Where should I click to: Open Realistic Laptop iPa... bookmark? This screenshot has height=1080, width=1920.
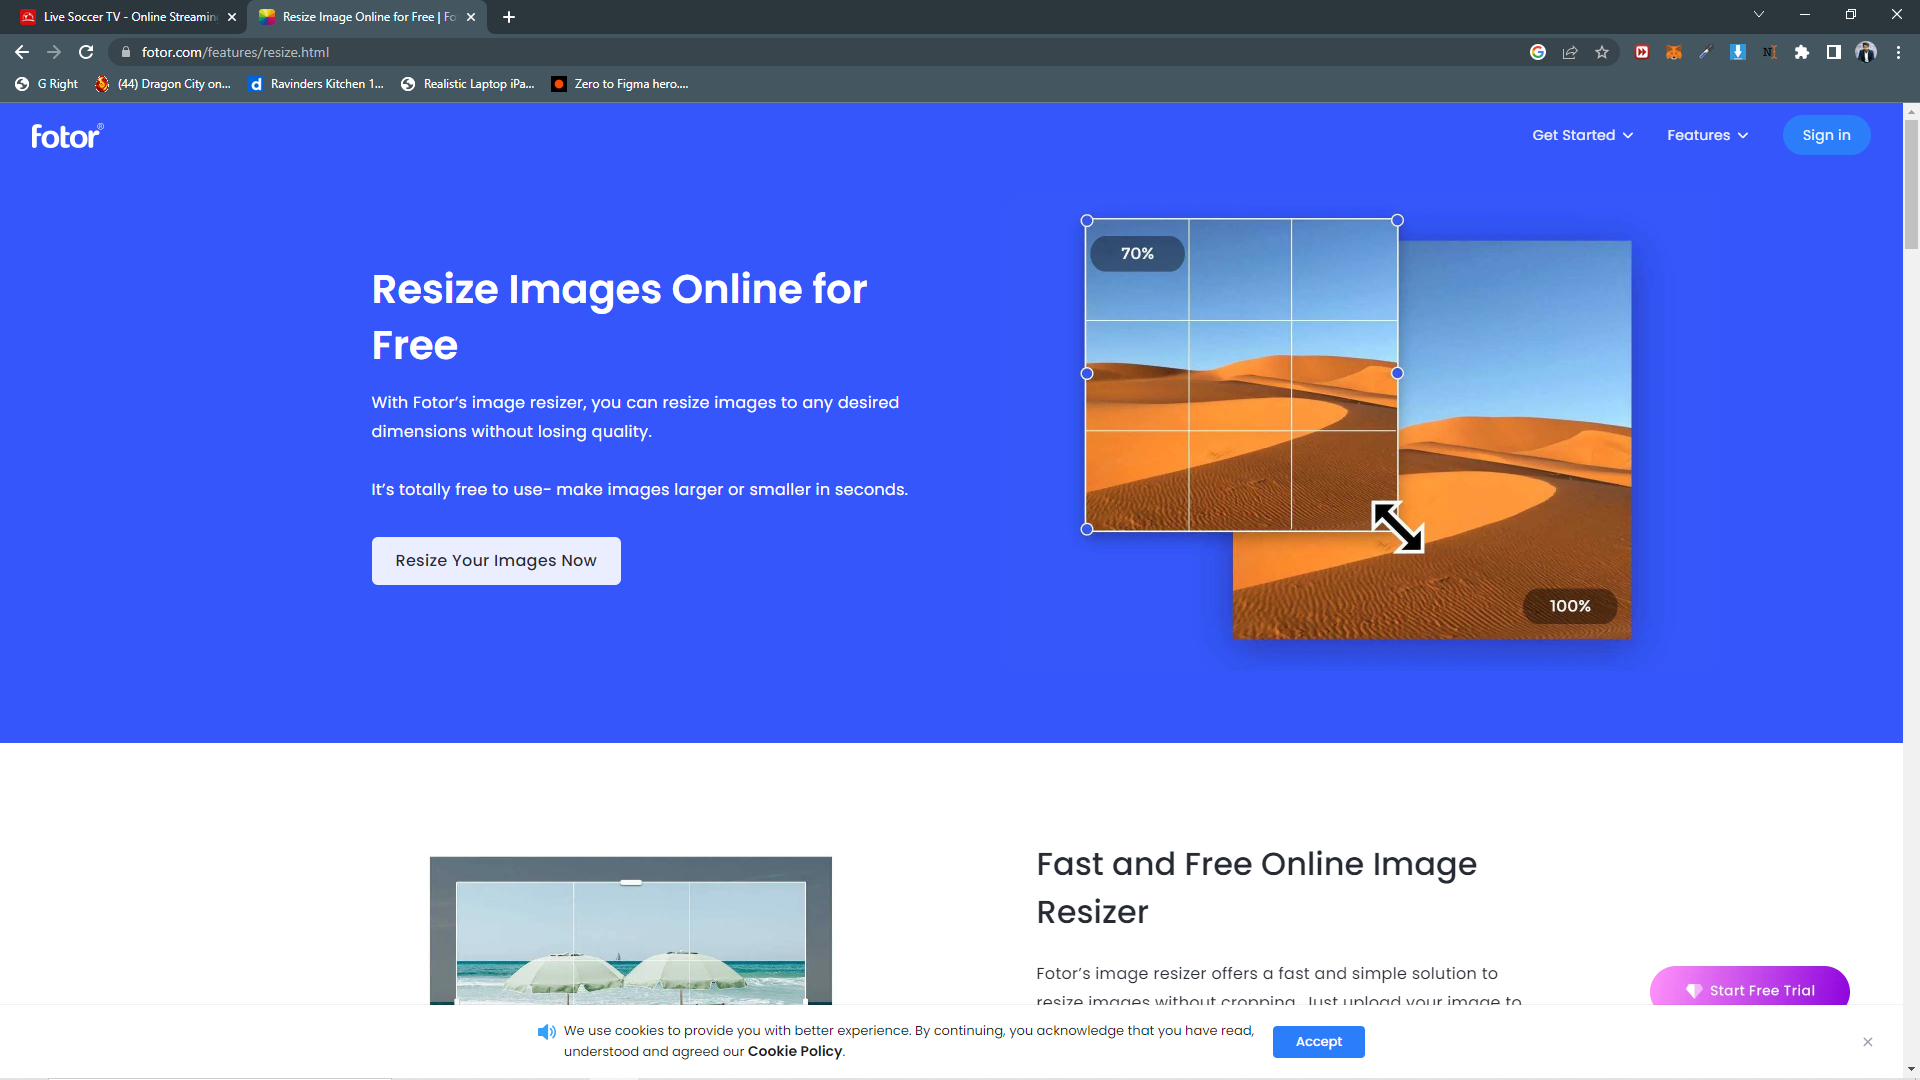[468, 84]
